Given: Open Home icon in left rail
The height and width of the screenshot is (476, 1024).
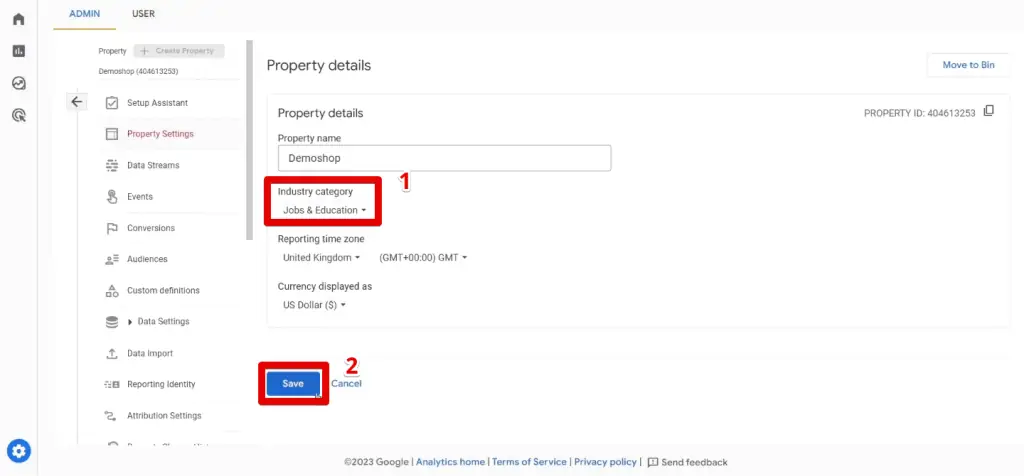Looking at the screenshot, I should click(x=18, y=19).
